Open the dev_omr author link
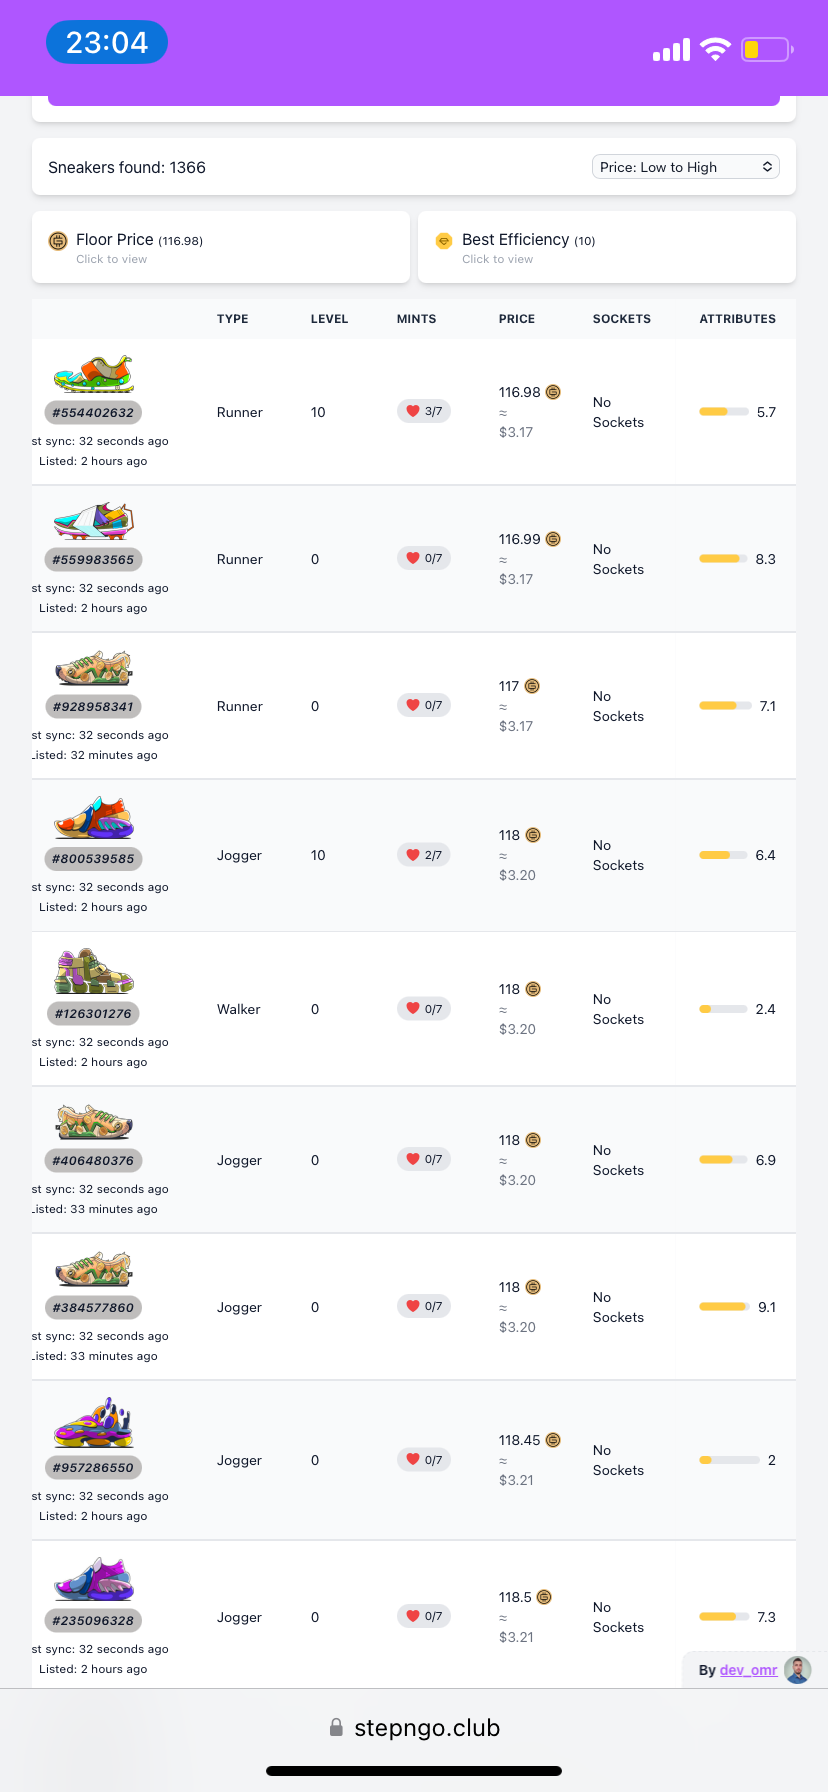 tap(748, 1670)
